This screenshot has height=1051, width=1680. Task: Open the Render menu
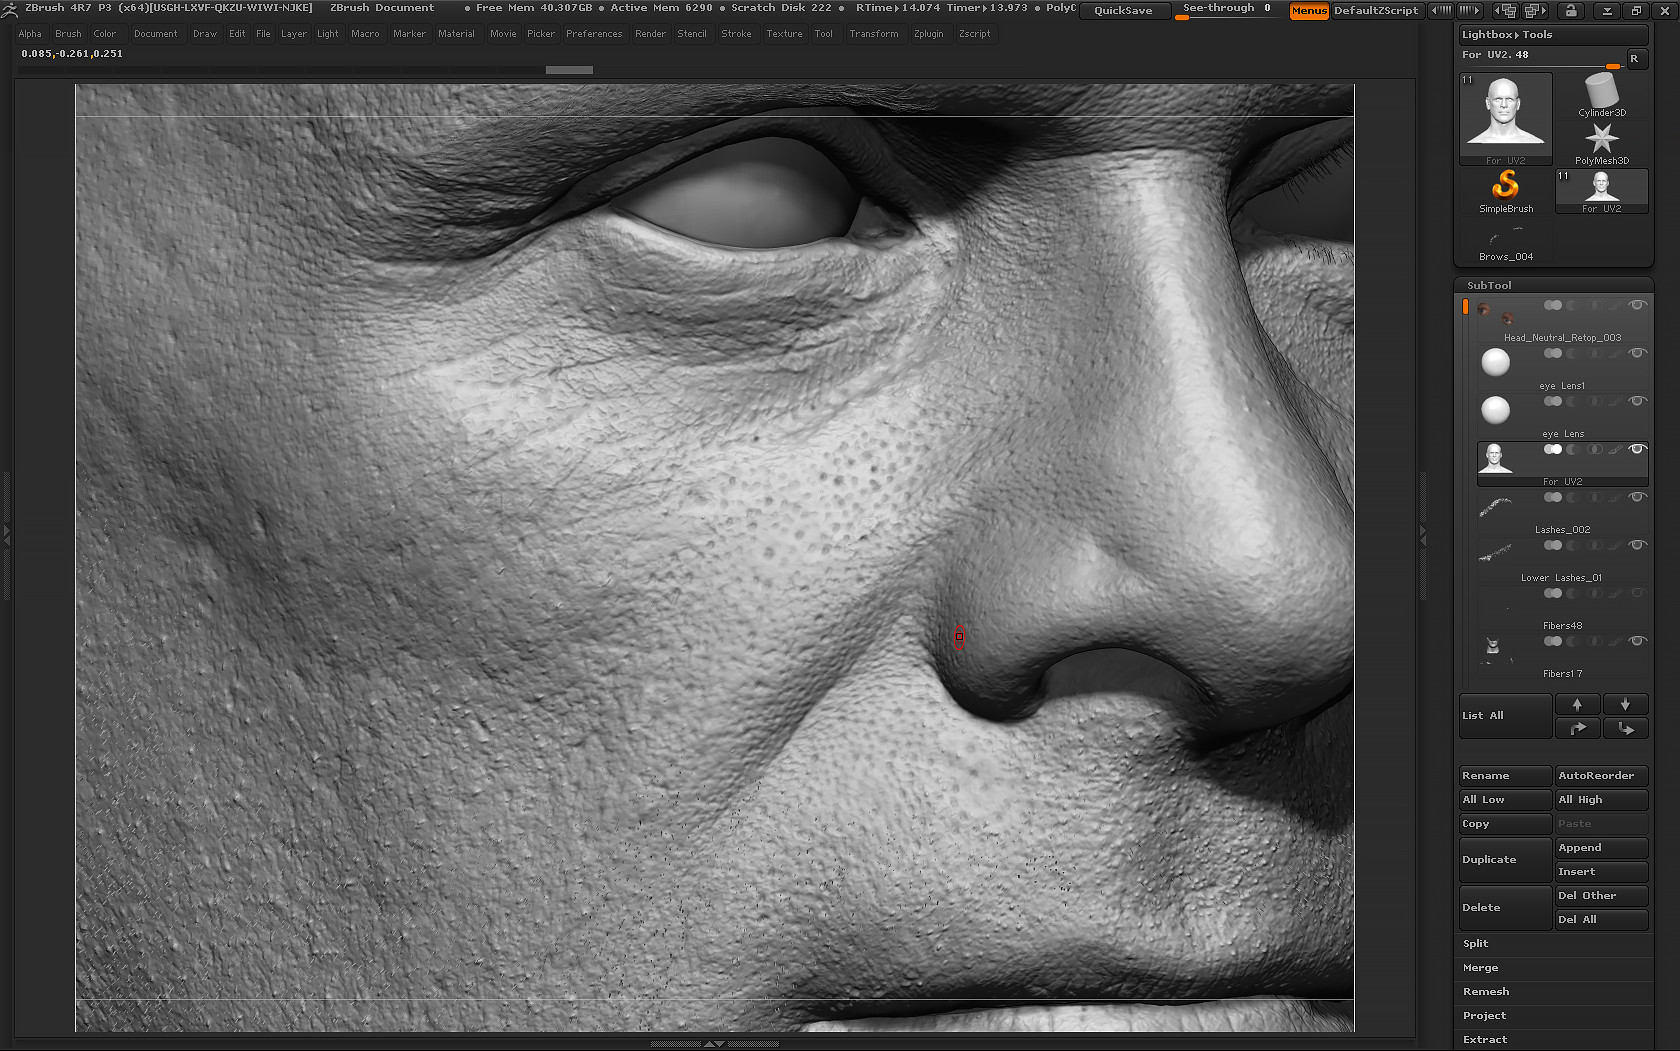[650, 33]
